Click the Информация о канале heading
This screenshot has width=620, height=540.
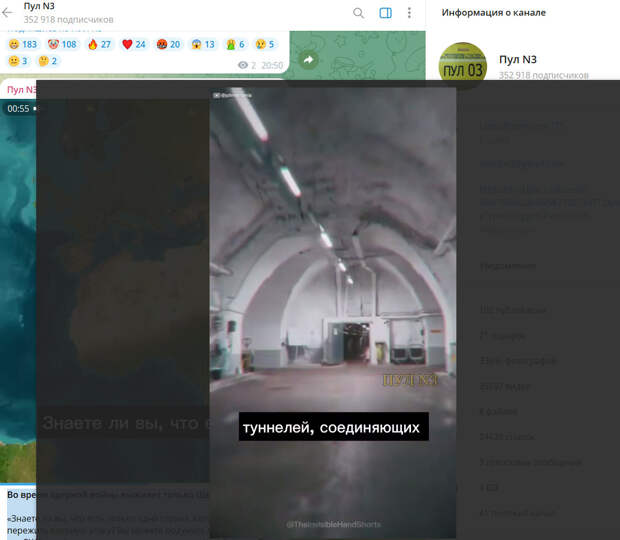click(x=493, y=13)
